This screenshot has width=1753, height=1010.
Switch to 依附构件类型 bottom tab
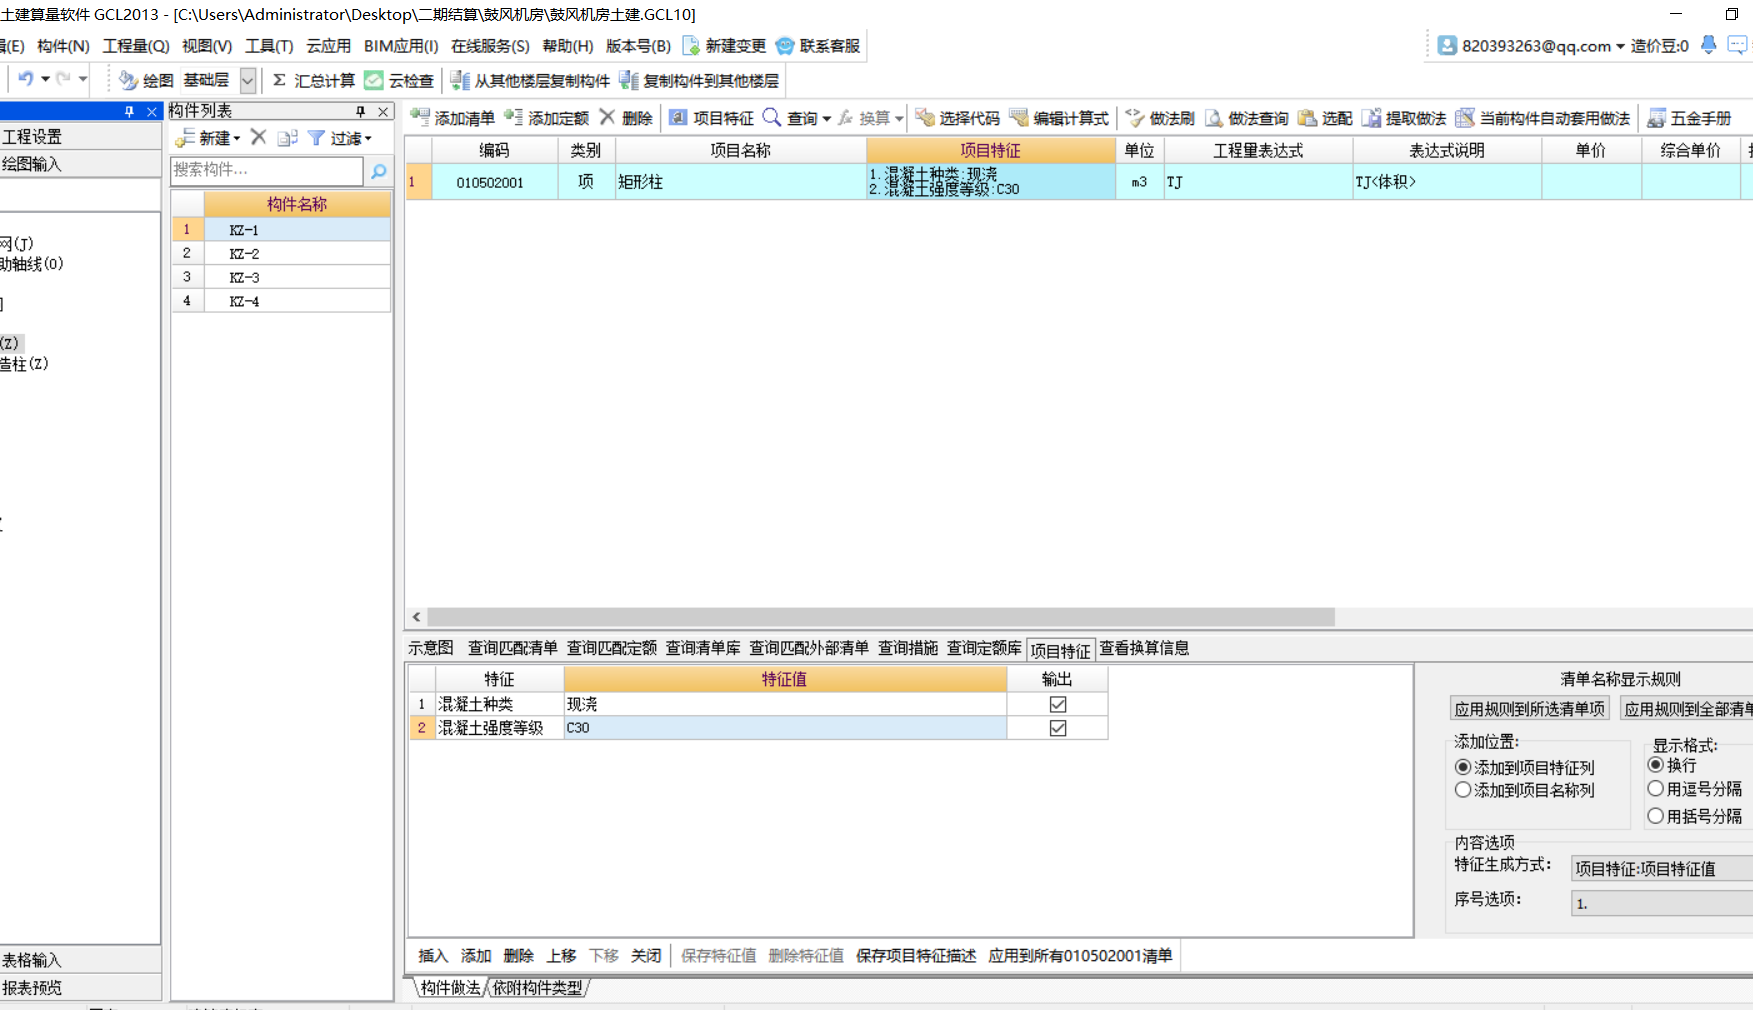click(537, 988)
